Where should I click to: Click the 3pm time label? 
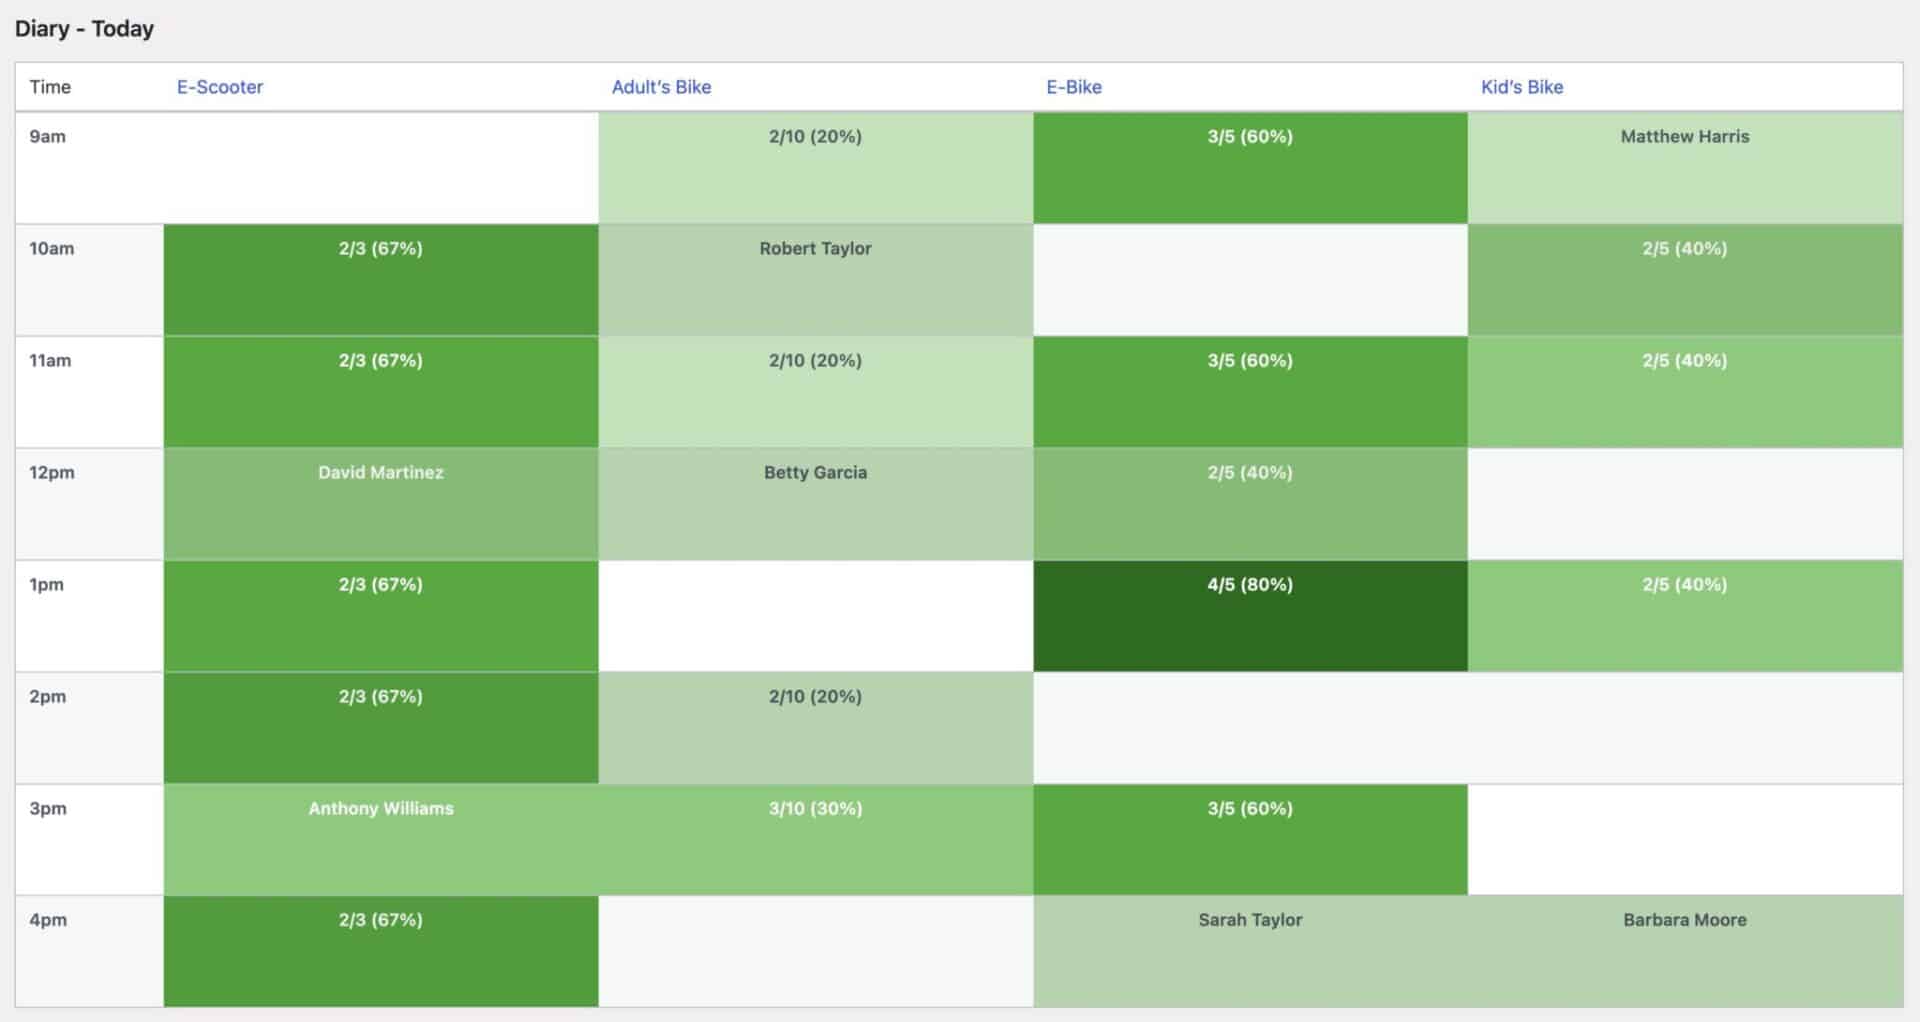coord(47,809)
